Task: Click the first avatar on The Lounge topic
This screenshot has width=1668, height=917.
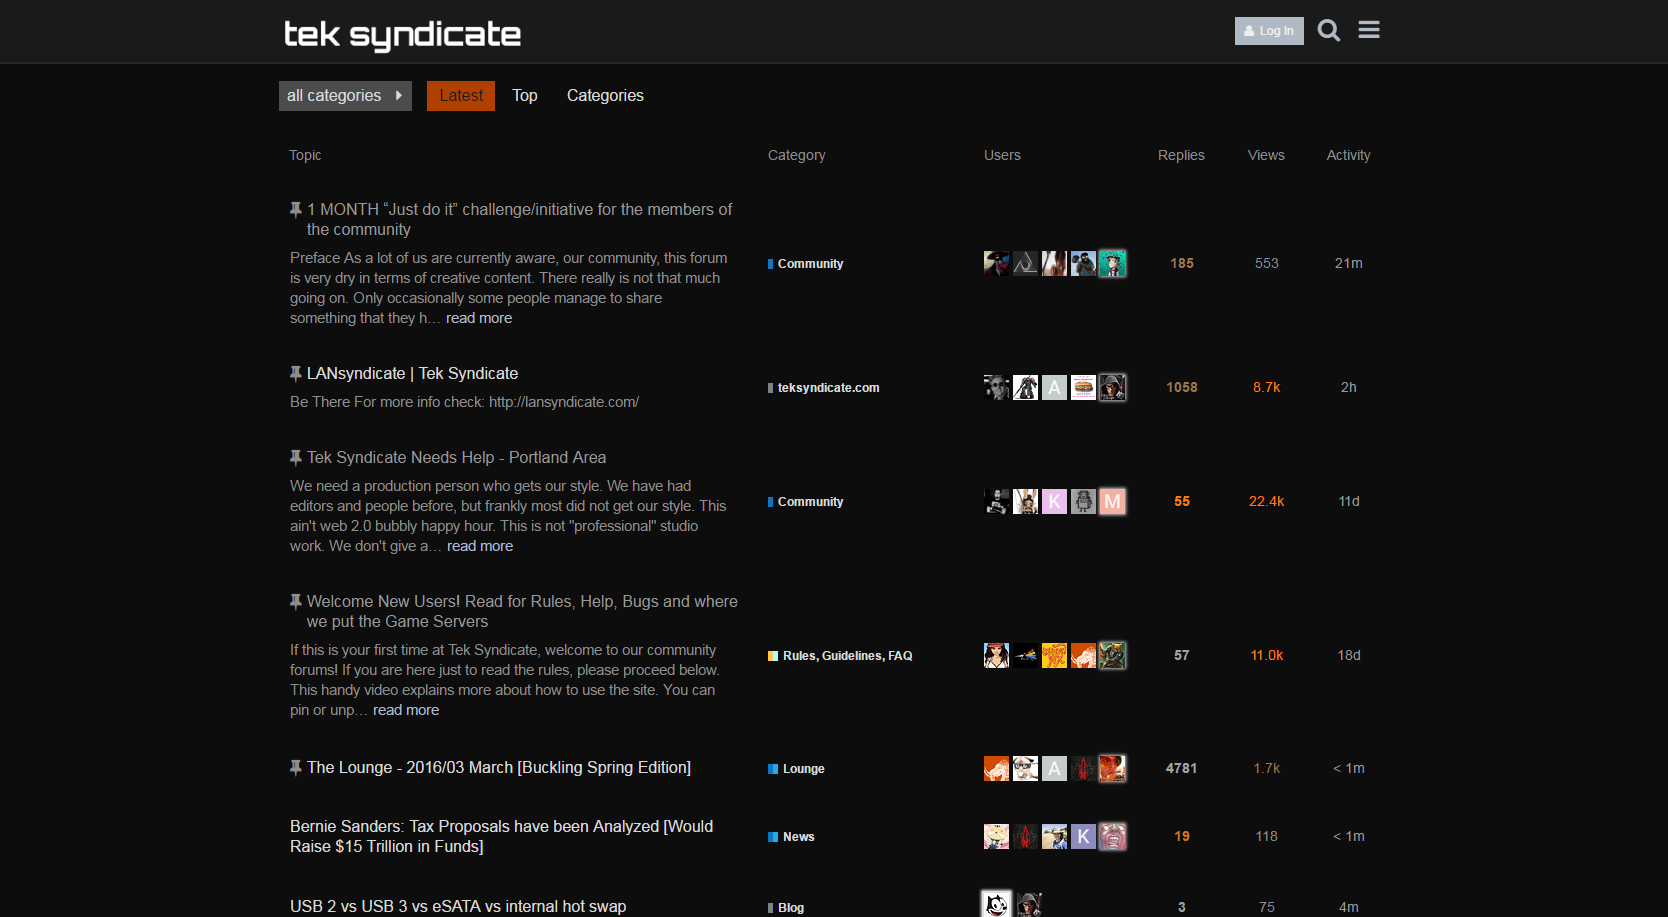Action: 996,768
